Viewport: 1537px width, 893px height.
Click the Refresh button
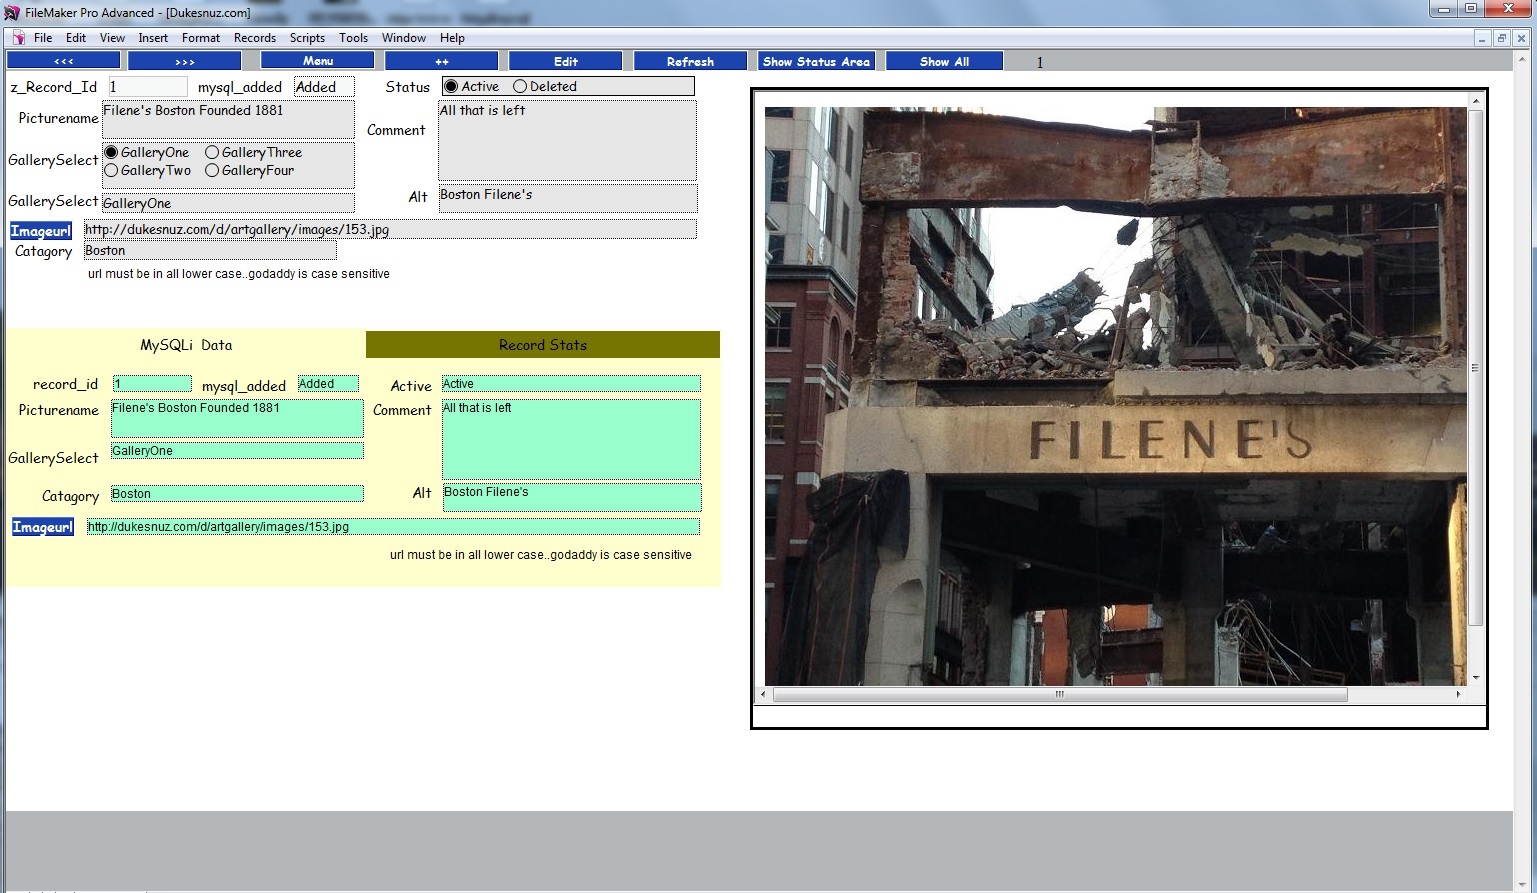tap(690, 62)
